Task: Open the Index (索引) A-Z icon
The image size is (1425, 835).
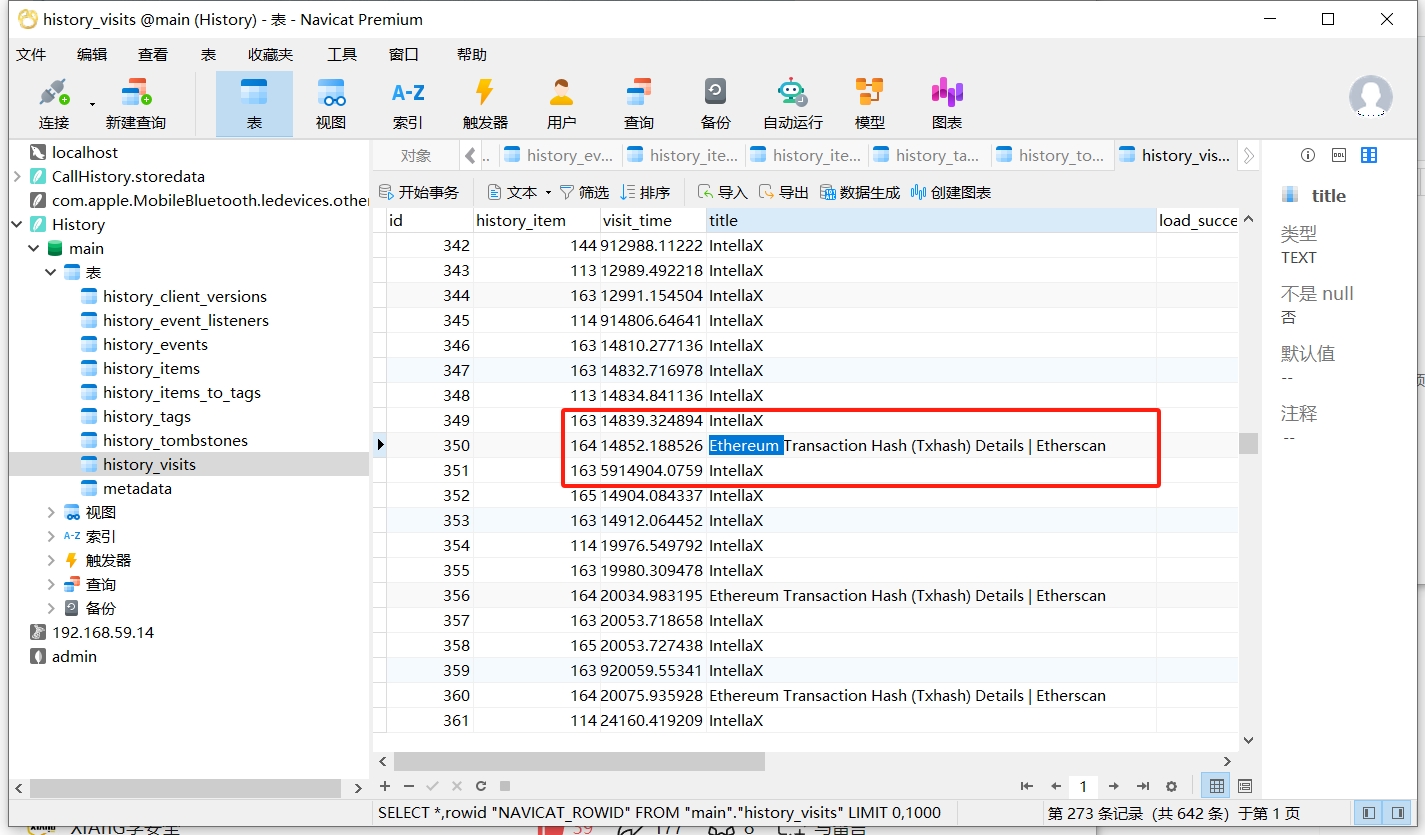Action: tap(408, 104)
